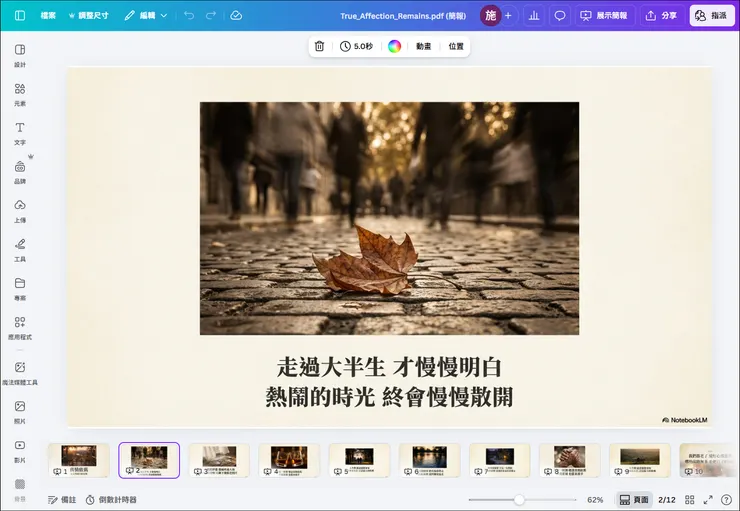Open the 應用程式 apps panel
740x511 pixels.
(x=20, y=328)
